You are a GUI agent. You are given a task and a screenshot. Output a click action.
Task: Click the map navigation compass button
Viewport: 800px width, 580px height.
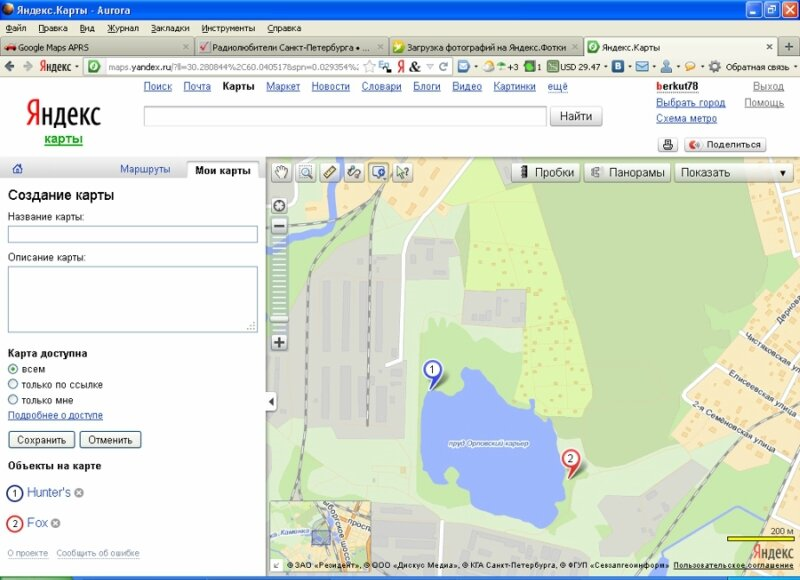(x=279, y=206)
